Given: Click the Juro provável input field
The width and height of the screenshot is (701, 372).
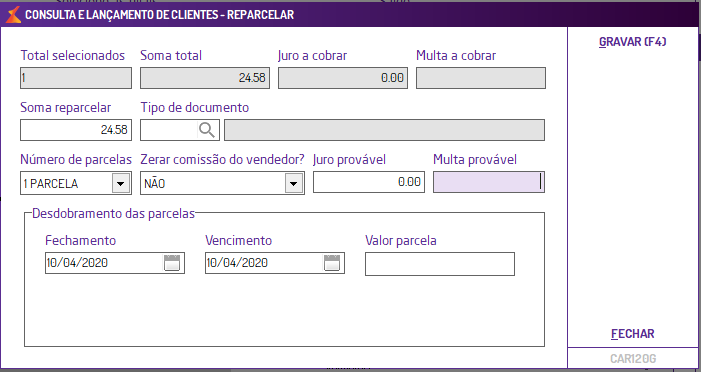Looking at the screenshot, I should (x=369, y=182).
